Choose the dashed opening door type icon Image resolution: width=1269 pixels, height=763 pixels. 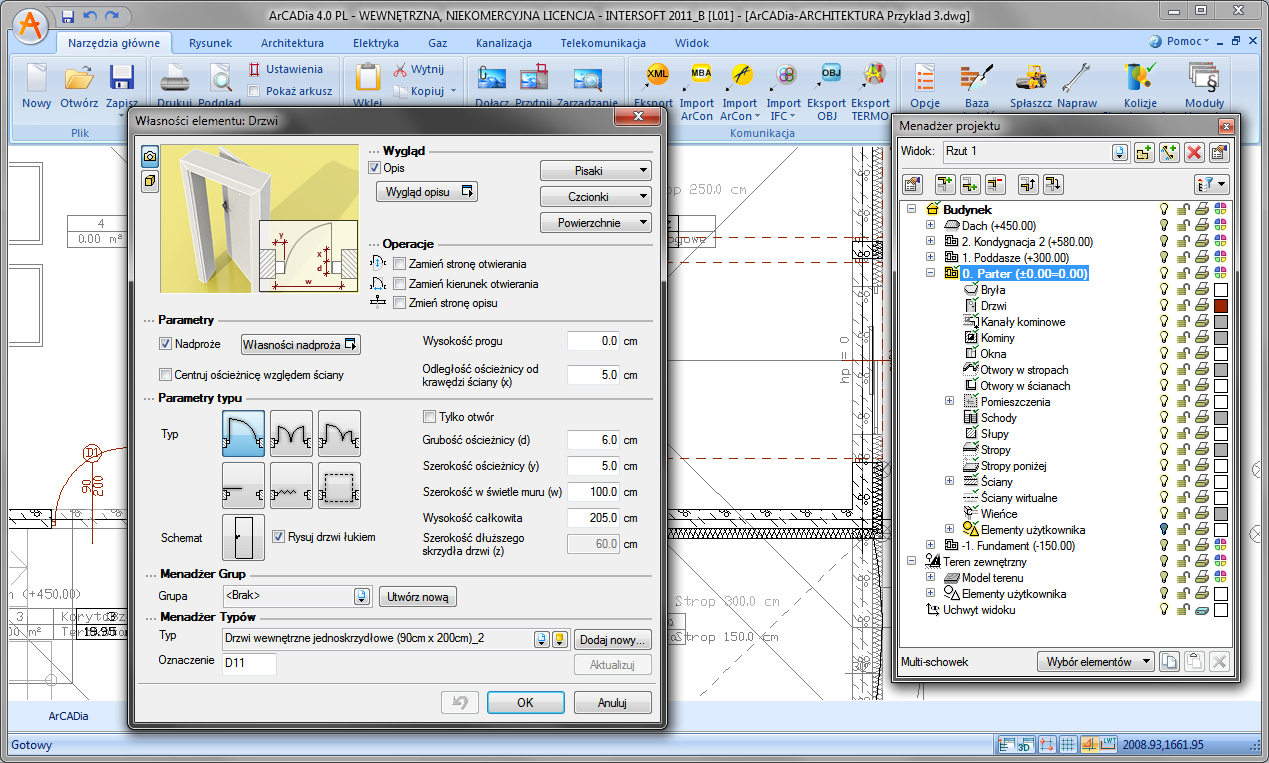pyautogui.click(x=339, y=485)
